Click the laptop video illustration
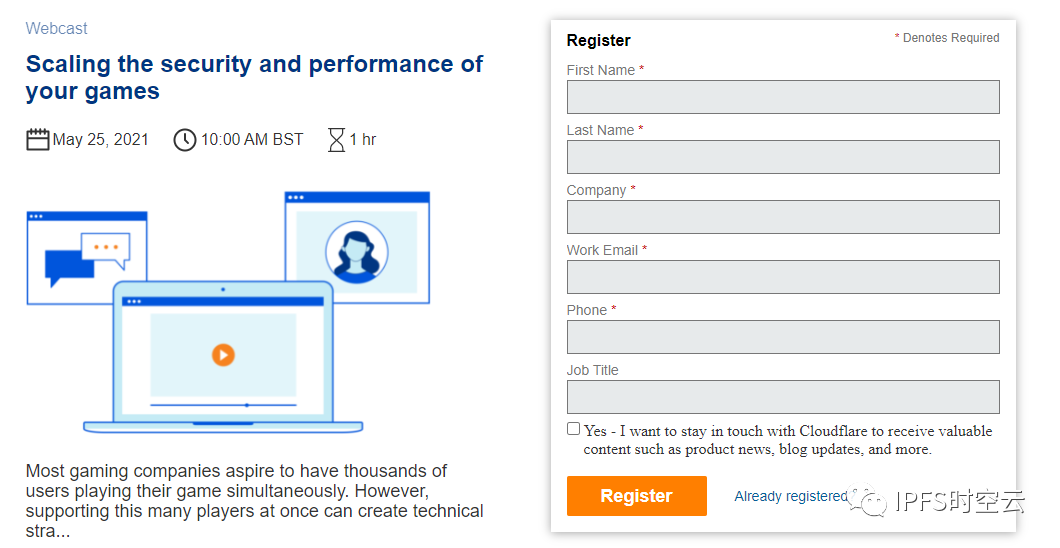 click(x=223, y=357)
